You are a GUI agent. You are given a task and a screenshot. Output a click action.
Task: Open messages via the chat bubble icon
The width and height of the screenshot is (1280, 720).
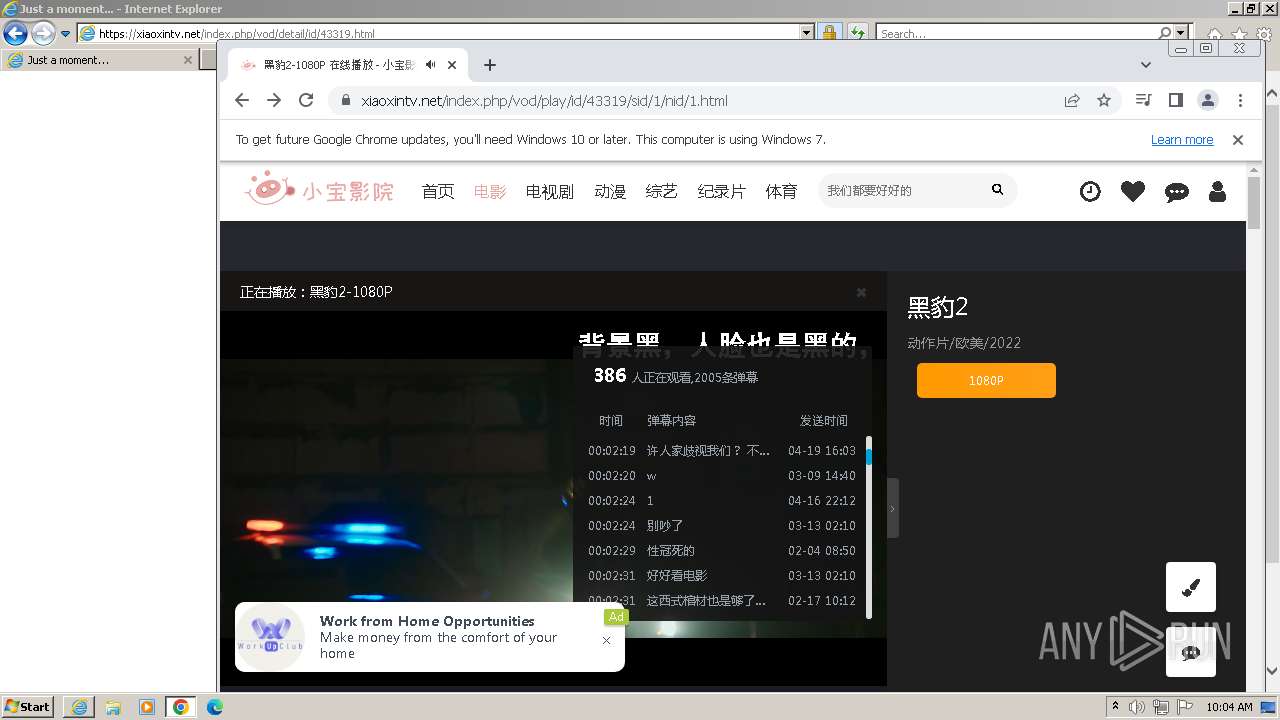(x=1177, y=192)
